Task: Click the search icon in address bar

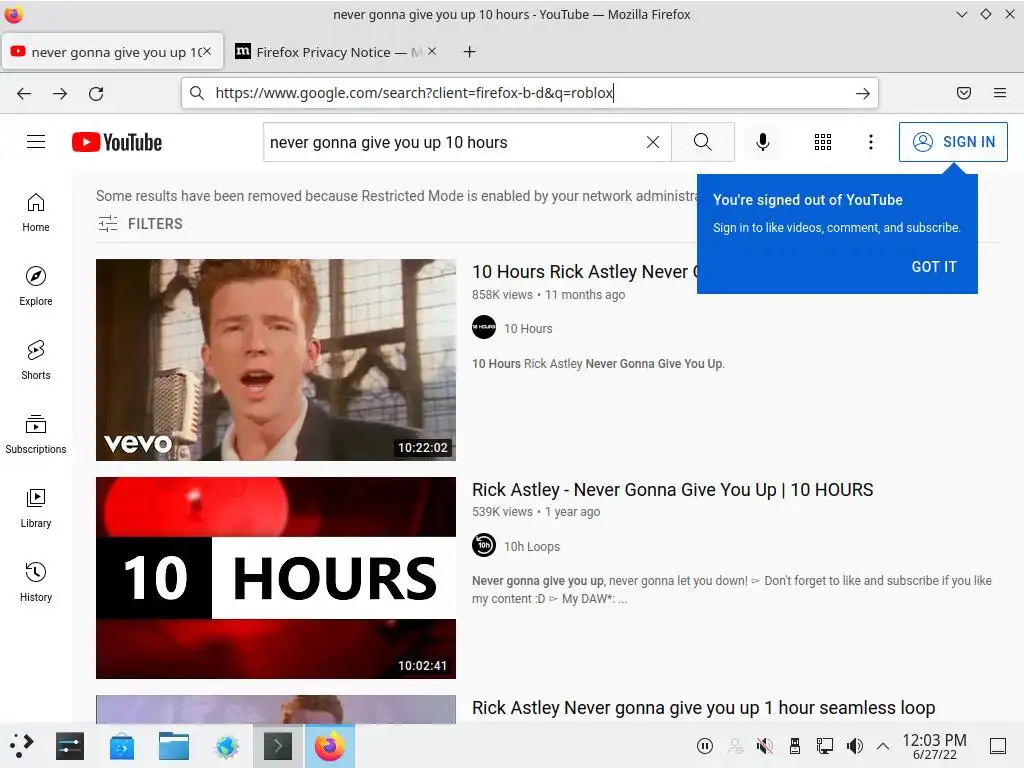Action: coord(197,93)
